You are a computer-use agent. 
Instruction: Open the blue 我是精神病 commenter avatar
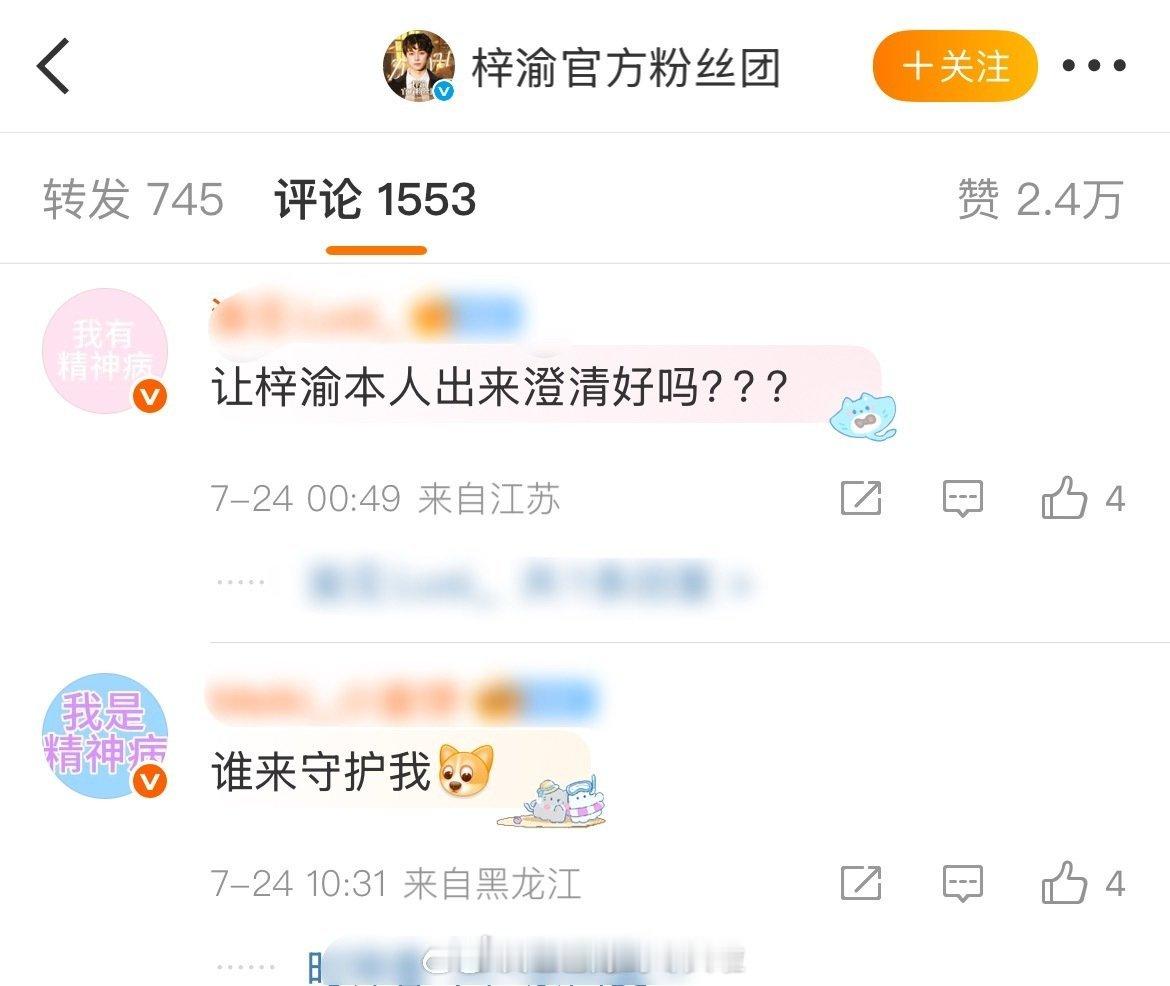(x=104, y=736)
